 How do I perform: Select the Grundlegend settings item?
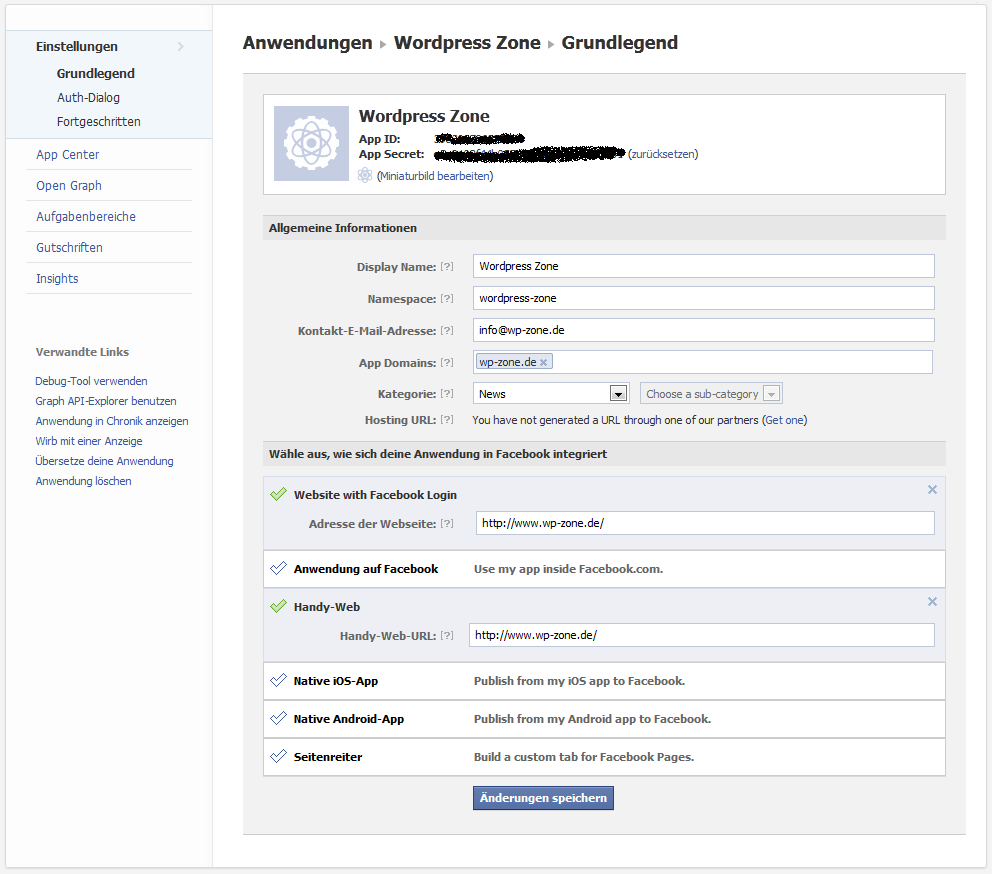[96, 73]
